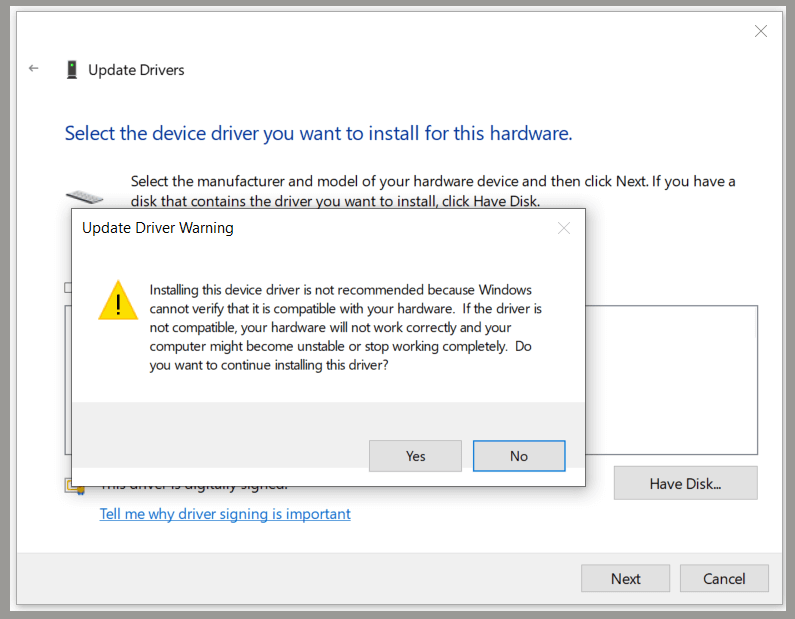This screenshot has height=619, width=795.
Task: Click the yellow warning triangle icon
Action: pyautogui.click(x=118, y=301)
